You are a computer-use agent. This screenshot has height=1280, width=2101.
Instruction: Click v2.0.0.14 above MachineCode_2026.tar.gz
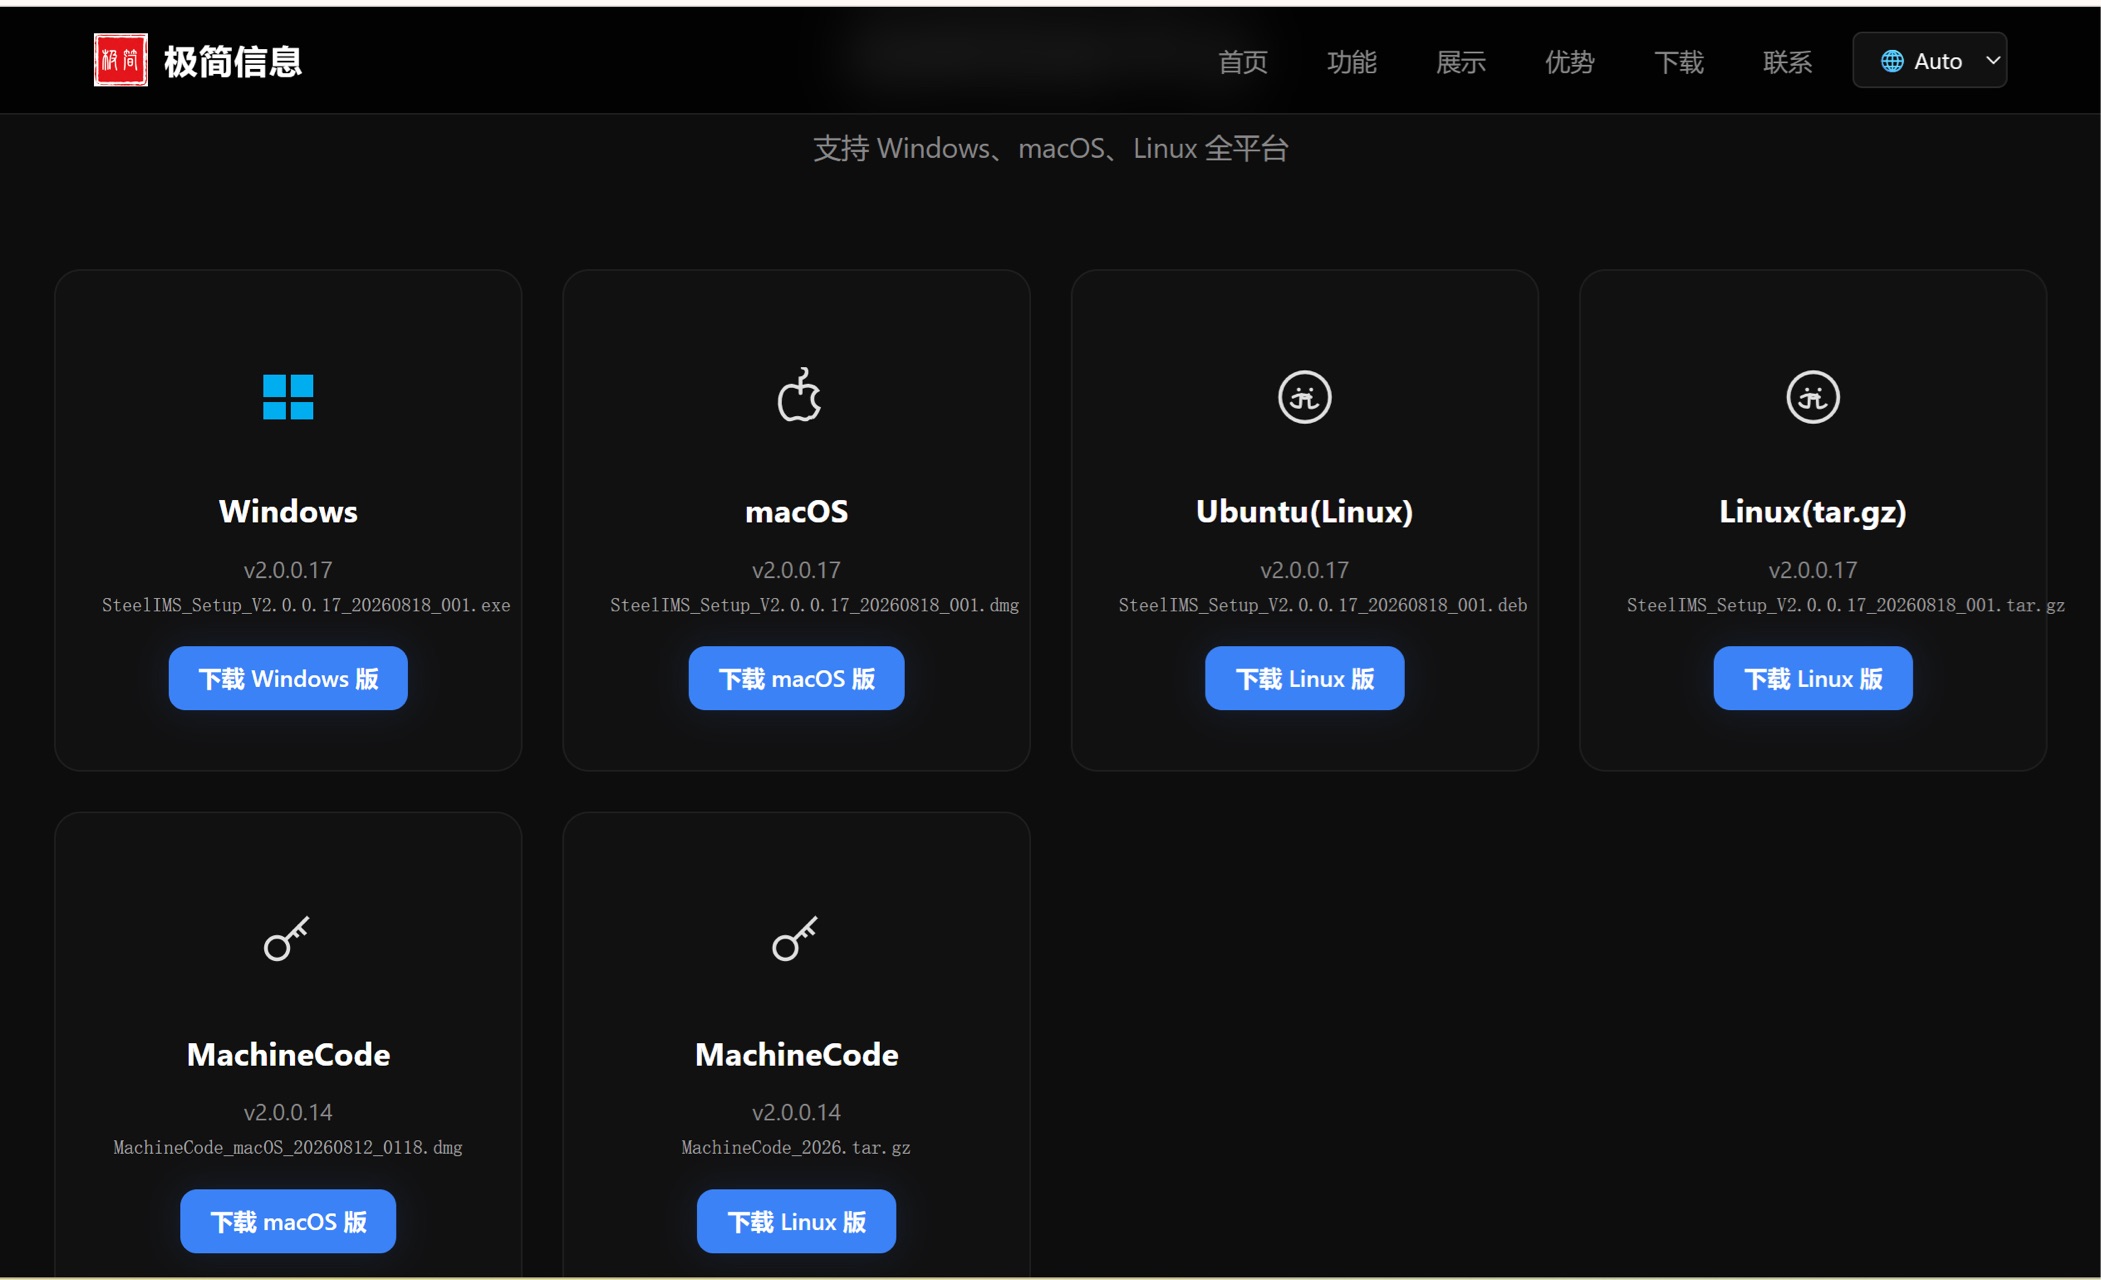pyautogui.click(x=796, y=1112)
